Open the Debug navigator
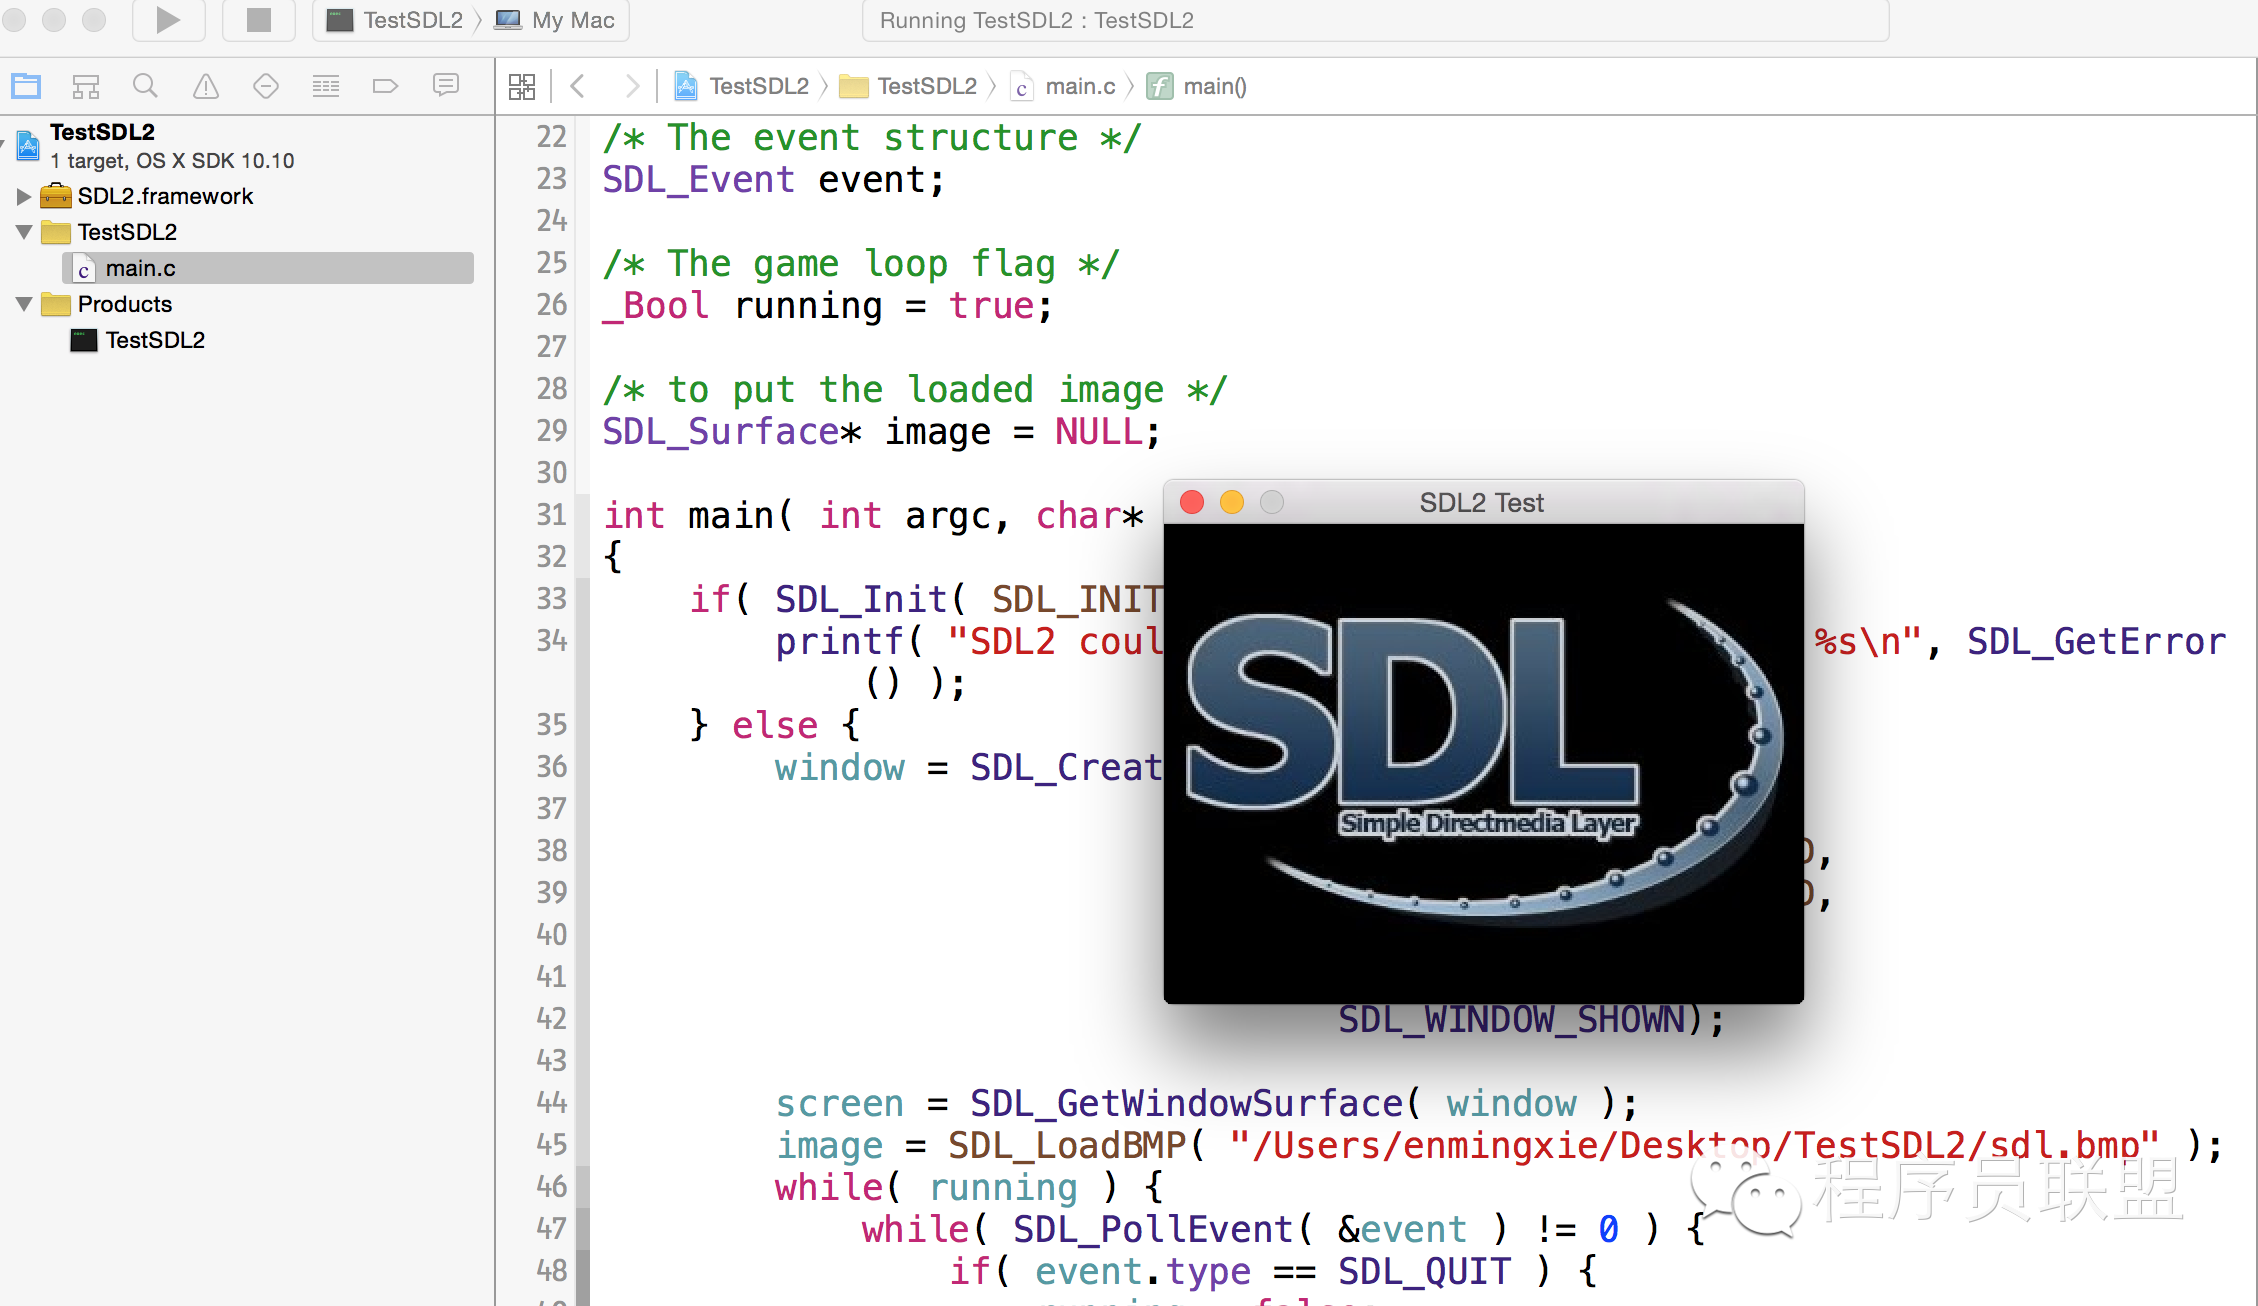2258x1306 pixels. (x=326, y=86)
